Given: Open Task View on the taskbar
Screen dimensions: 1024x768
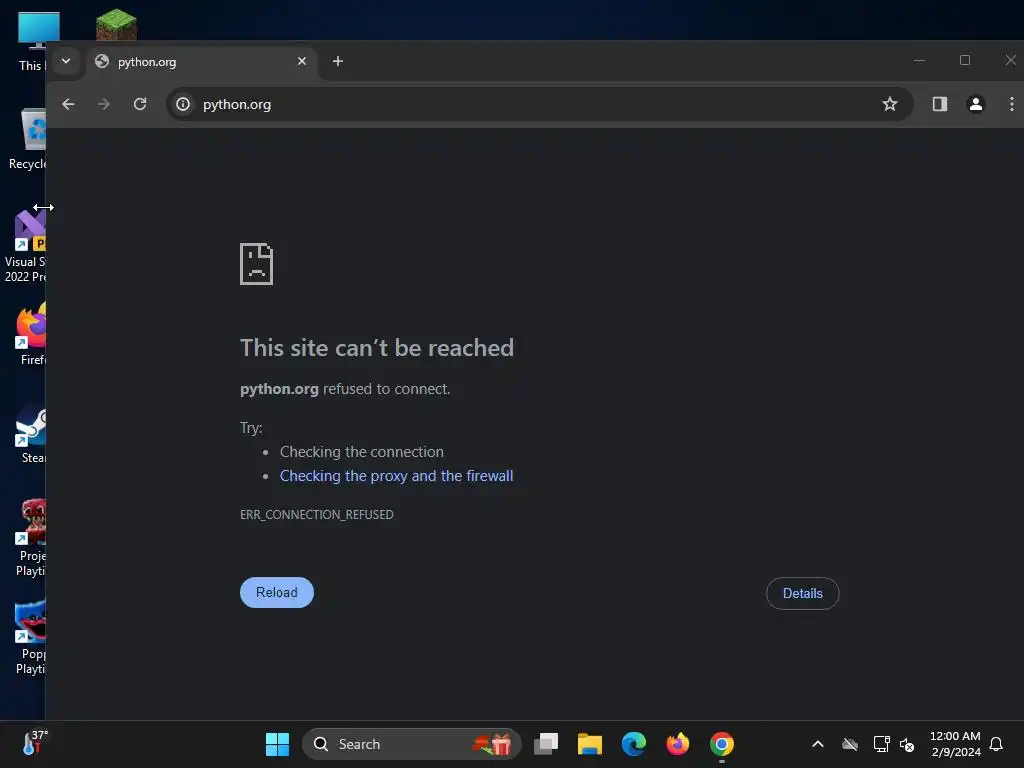Looking at the screenshot, I should point(546,744).
